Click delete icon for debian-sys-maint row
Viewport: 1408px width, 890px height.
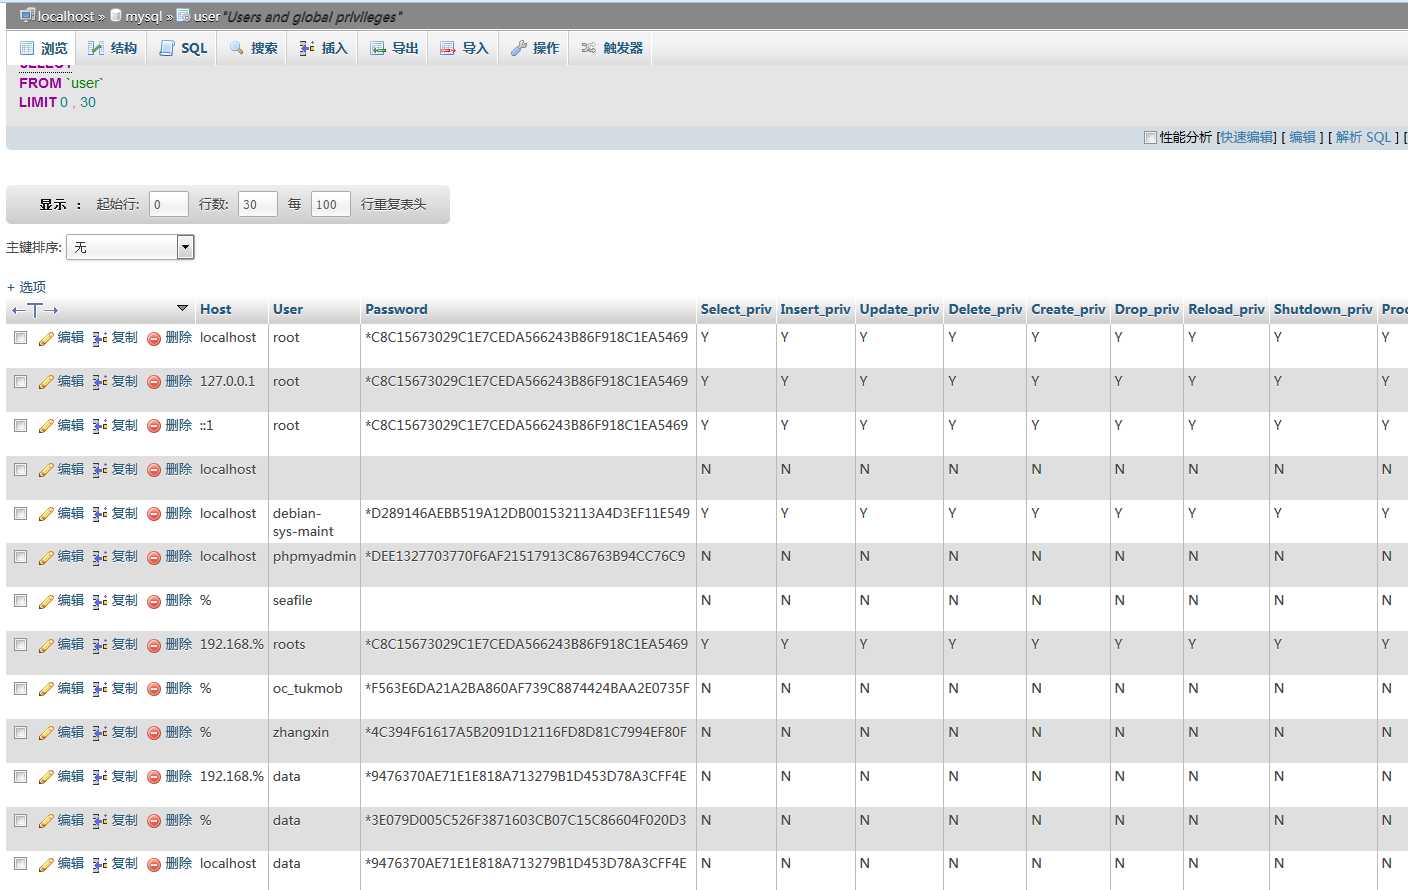click(x=154, y=515)
